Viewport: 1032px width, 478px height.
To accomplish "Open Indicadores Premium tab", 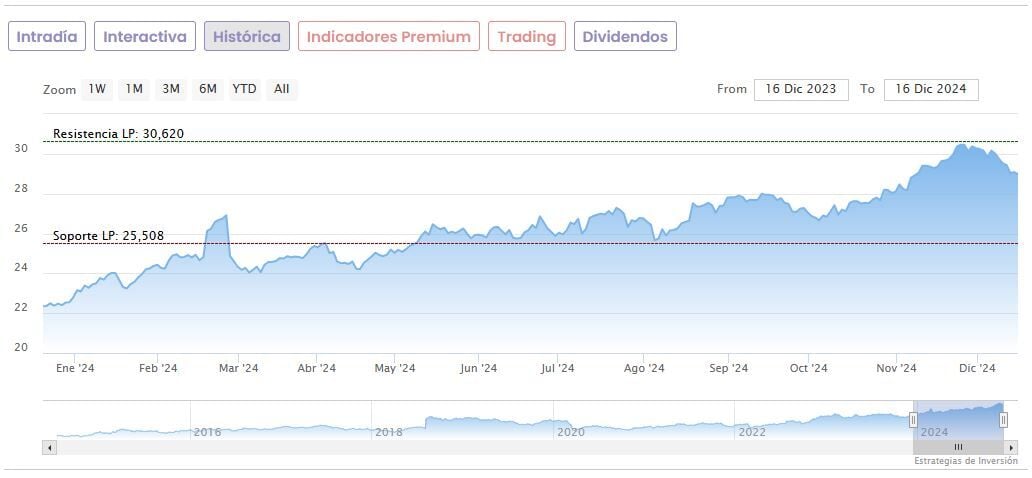I will 388,37.
